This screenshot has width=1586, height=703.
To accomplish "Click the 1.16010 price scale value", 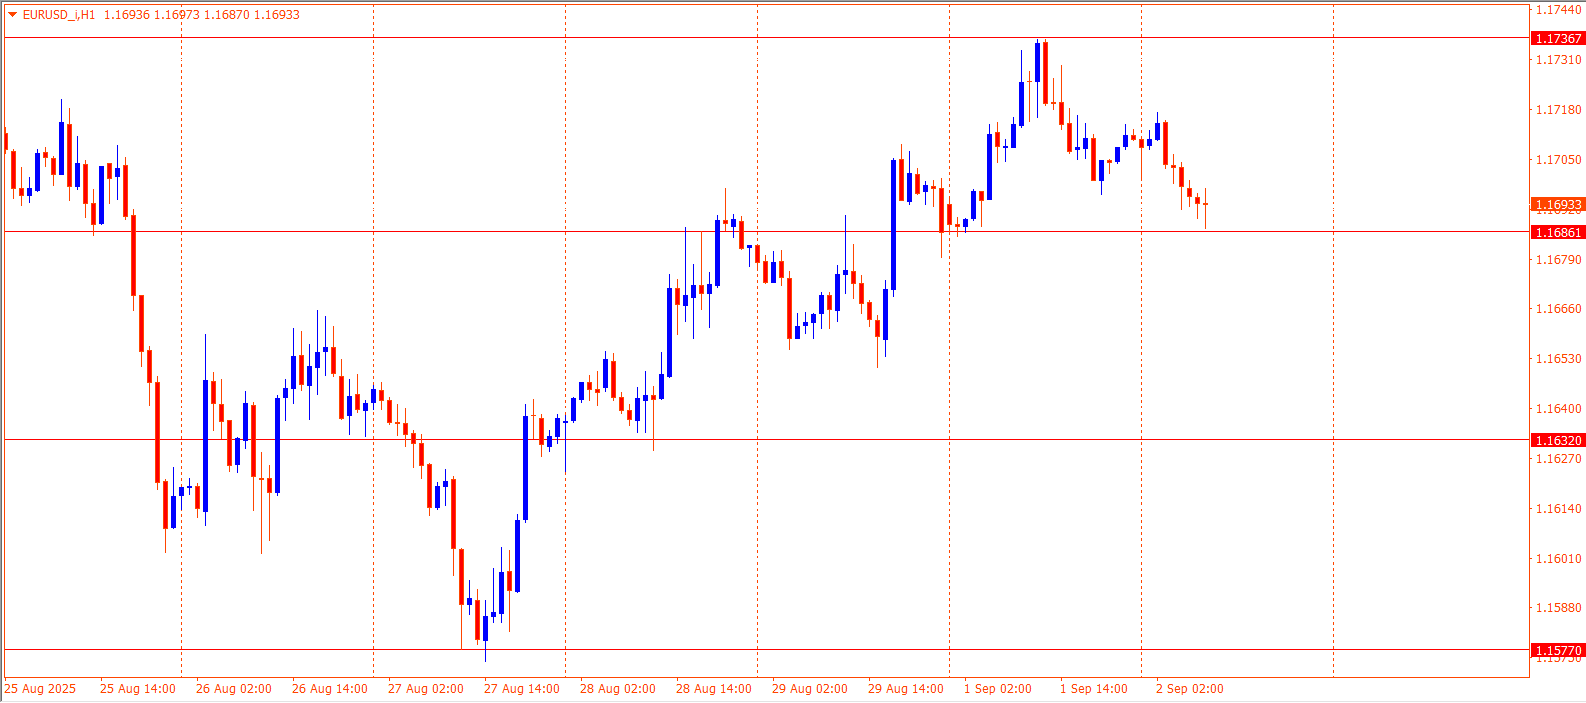I will pyautogui.click(x=1558, y=558).
